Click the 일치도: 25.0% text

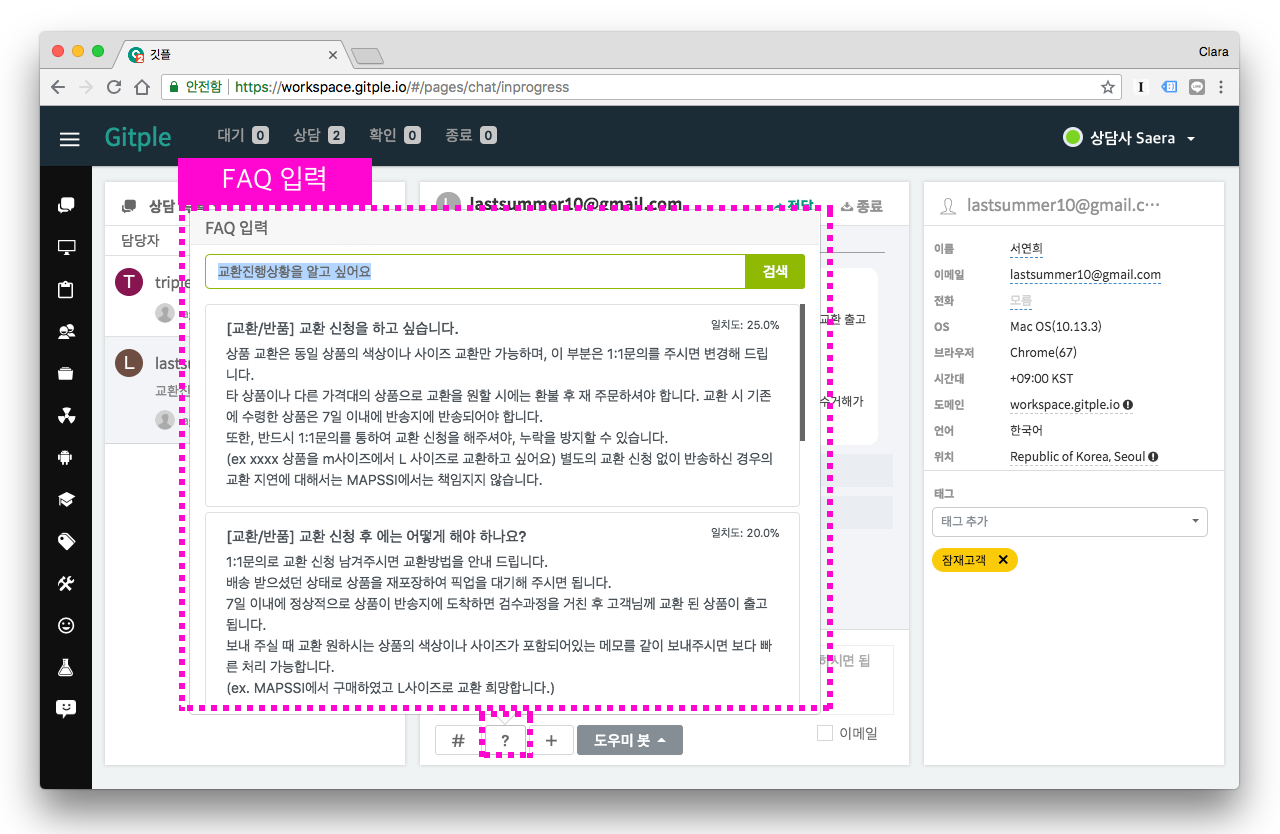[x=744, y=325]
